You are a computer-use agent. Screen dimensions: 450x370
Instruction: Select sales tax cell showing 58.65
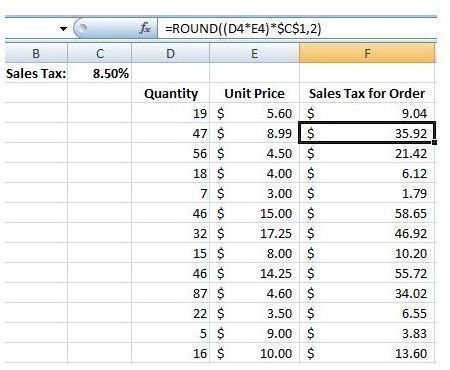pyautogui.click(x=367, y=213)
